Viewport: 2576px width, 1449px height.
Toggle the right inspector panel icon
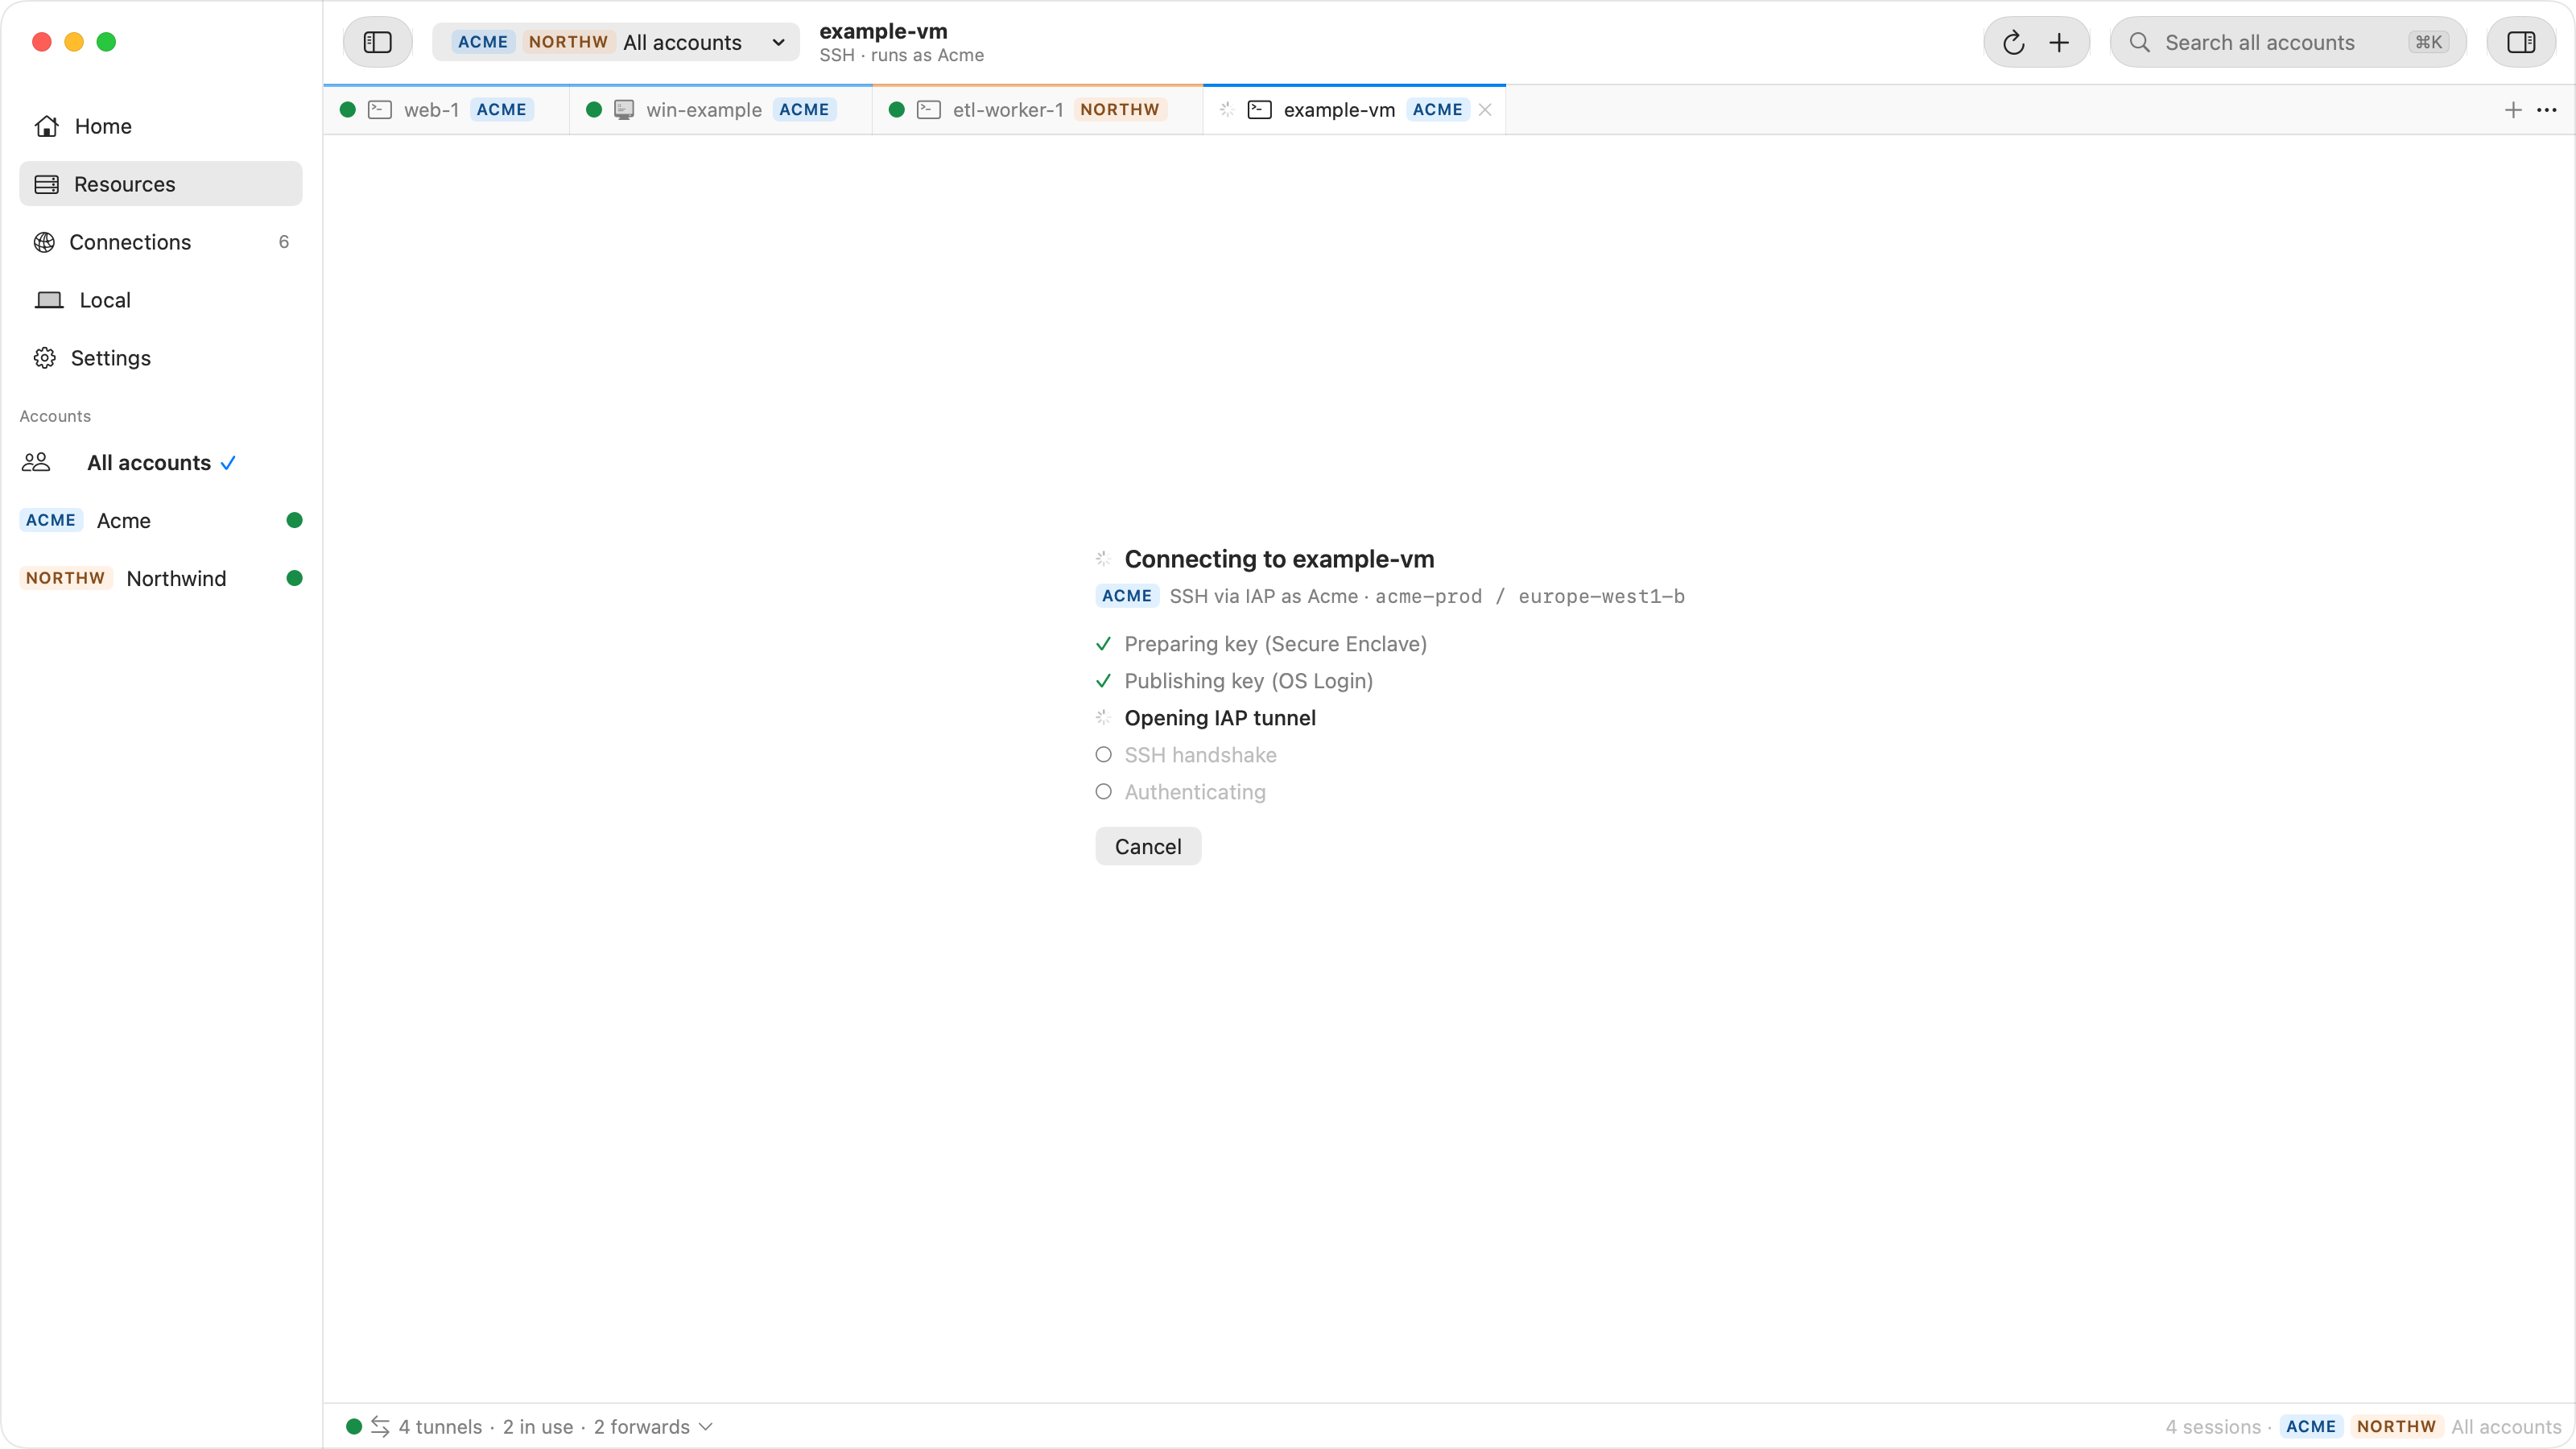point(2521,42)
